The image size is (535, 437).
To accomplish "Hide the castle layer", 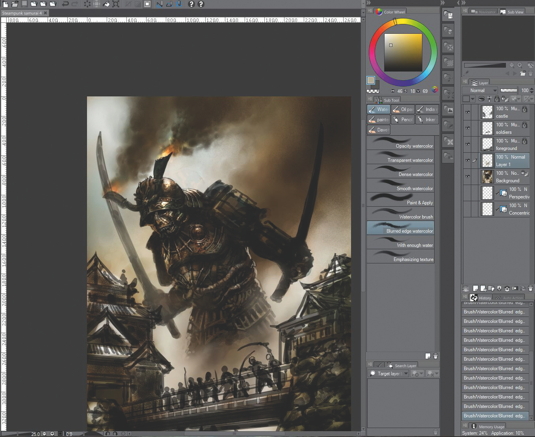I will [x=467, y=112].
